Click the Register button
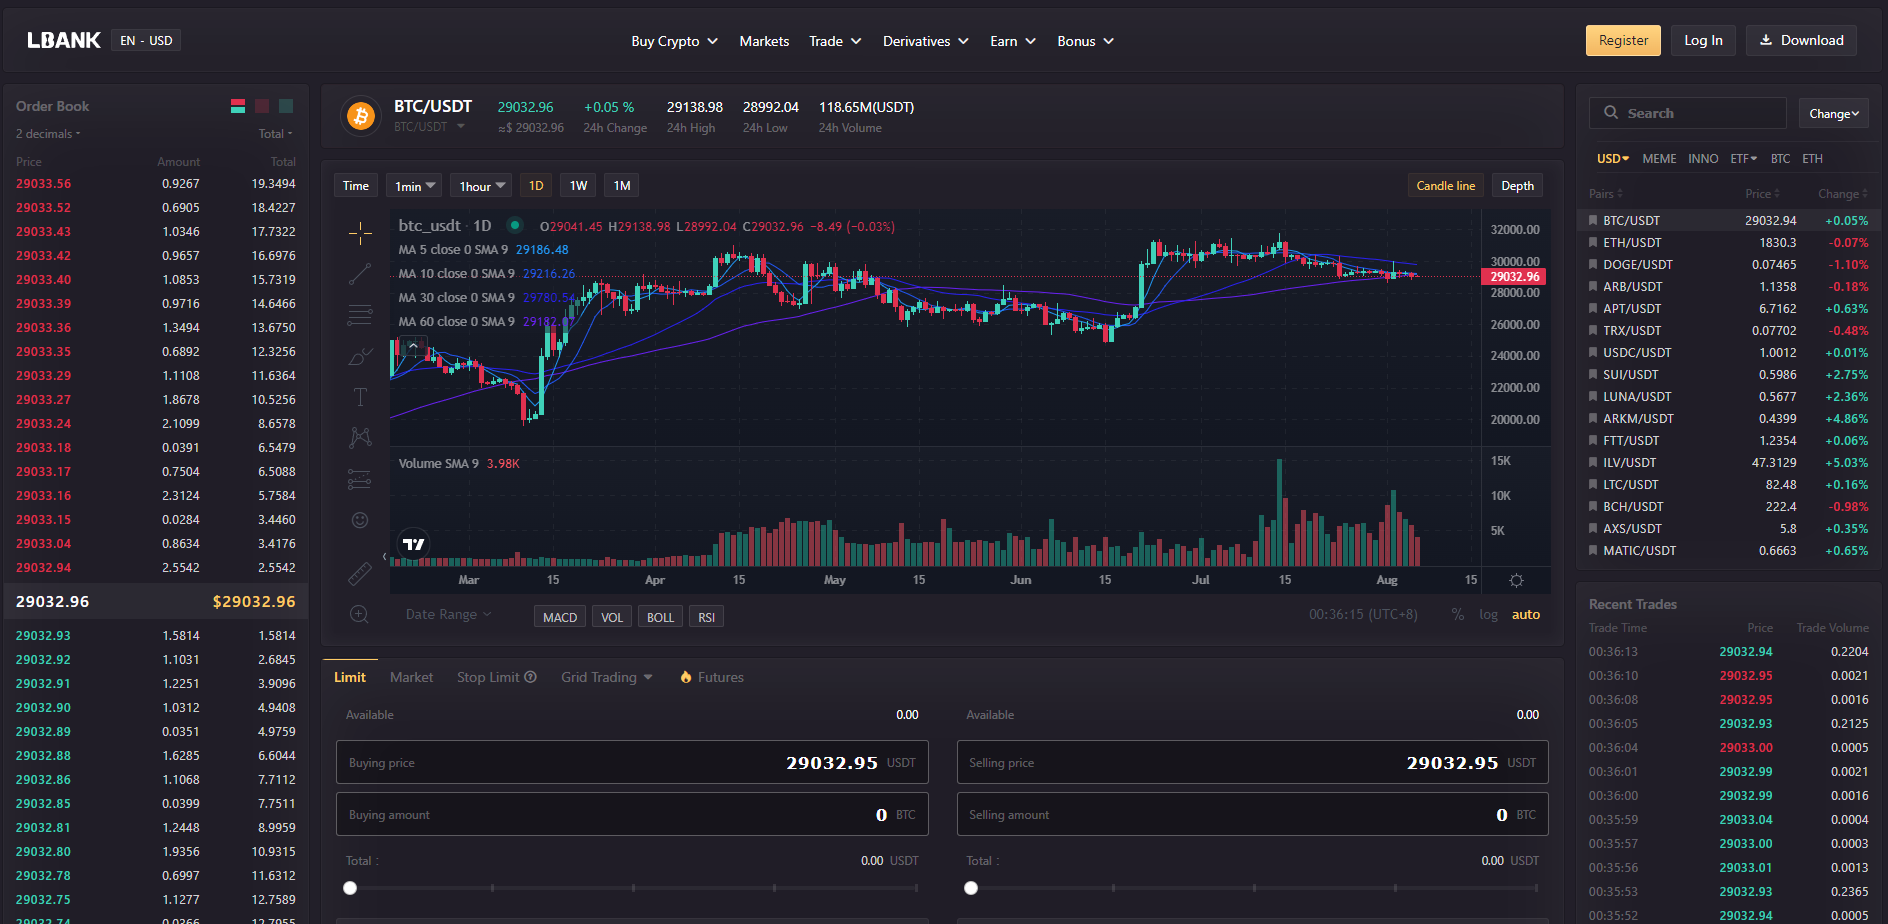This screenshot has height=924, width=1888. click(1623, 40)
